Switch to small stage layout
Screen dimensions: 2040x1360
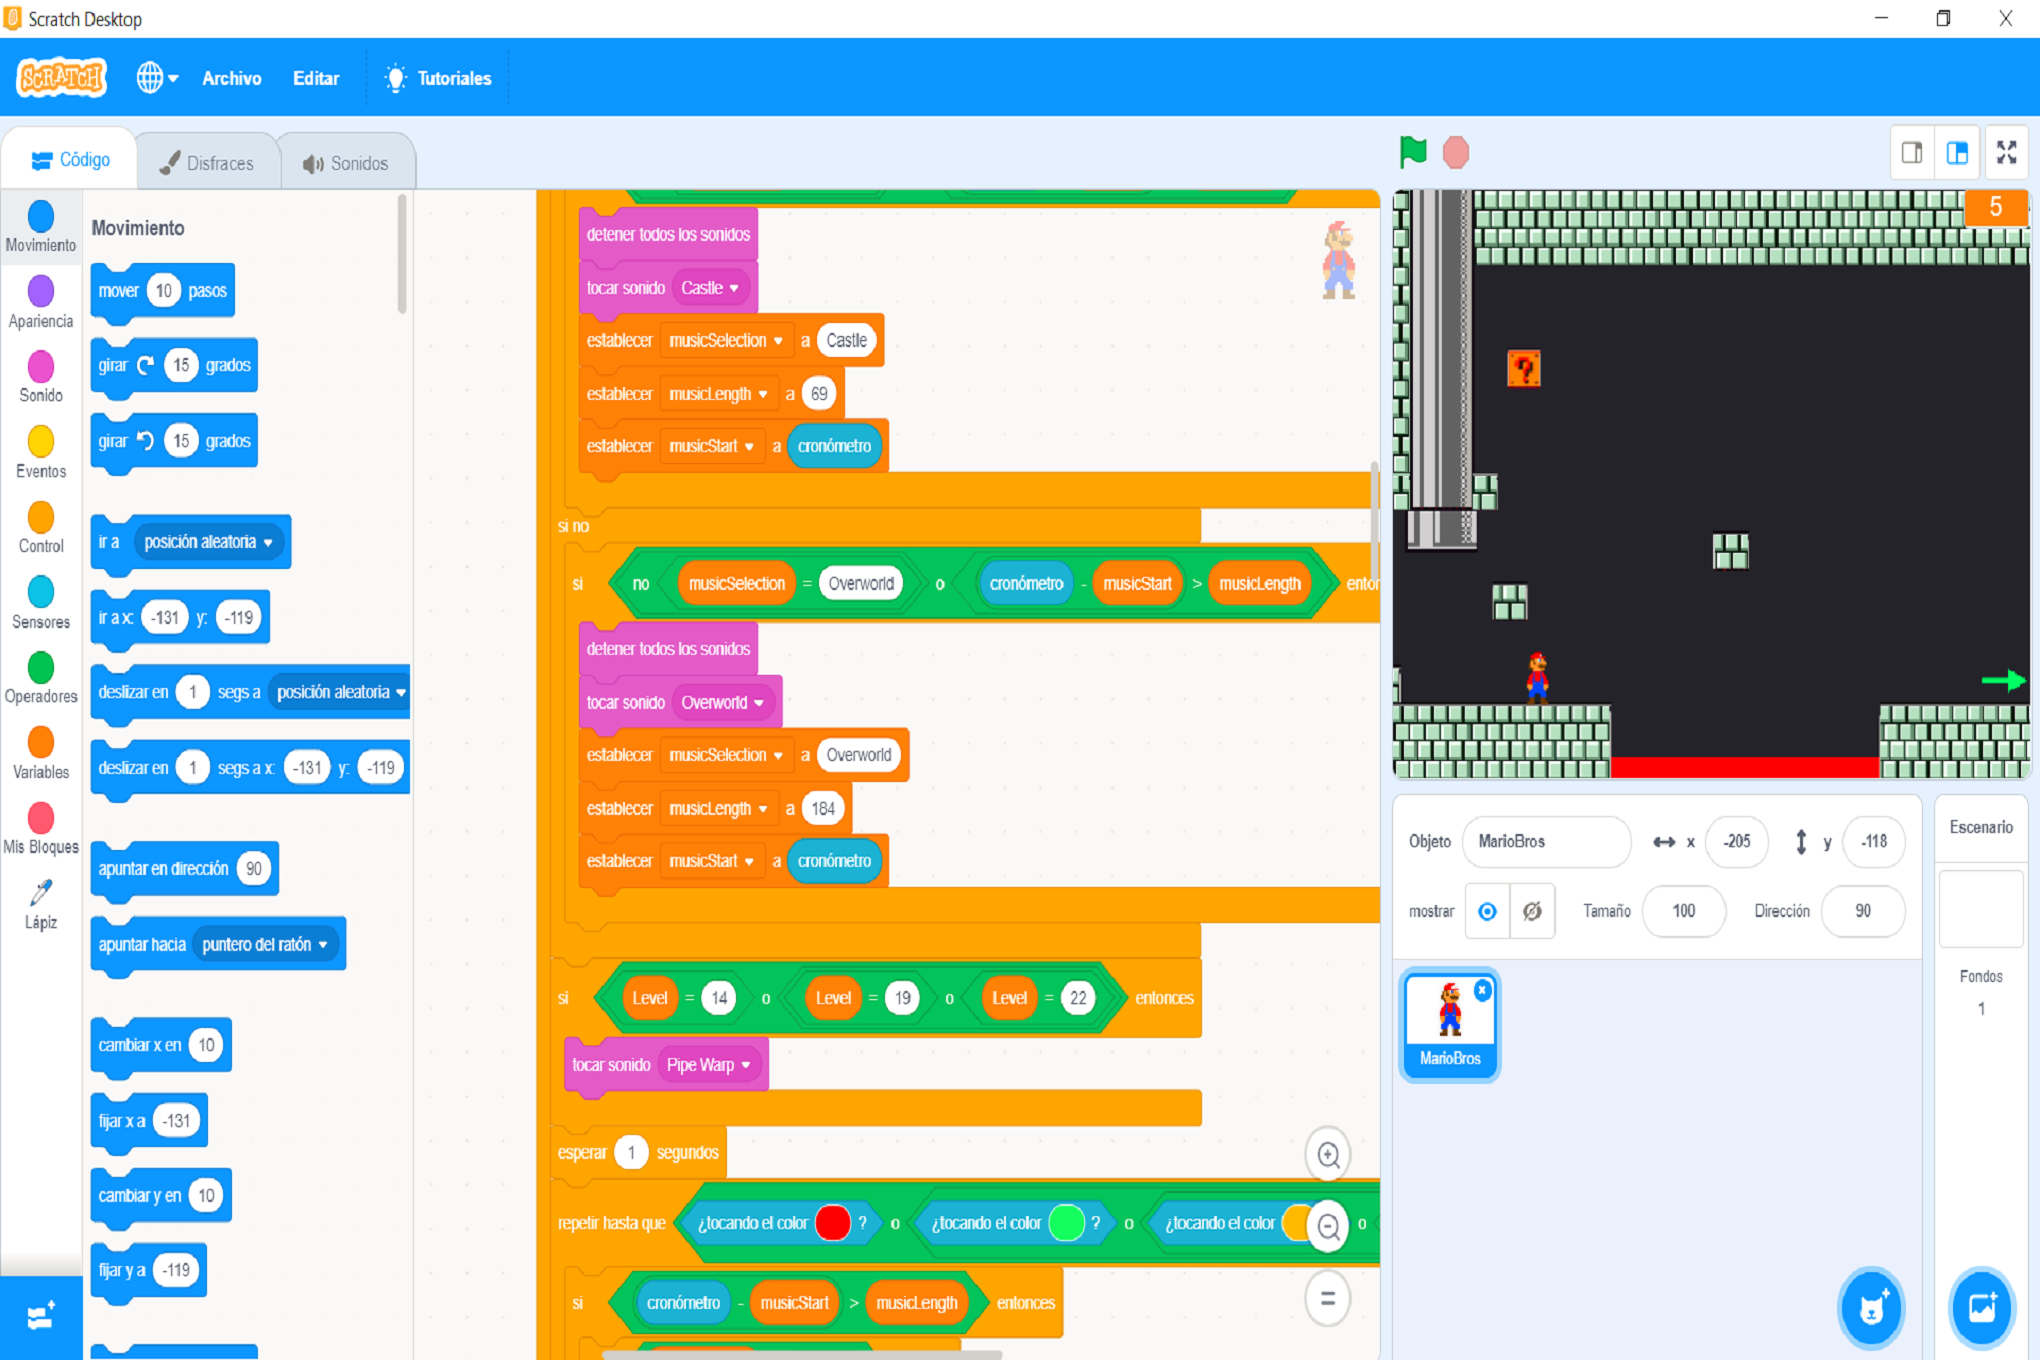1912,152
